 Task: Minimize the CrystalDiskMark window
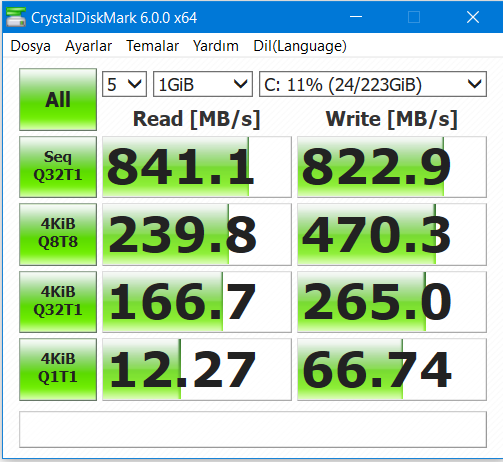pyautogui.click(x=356, y=17)
